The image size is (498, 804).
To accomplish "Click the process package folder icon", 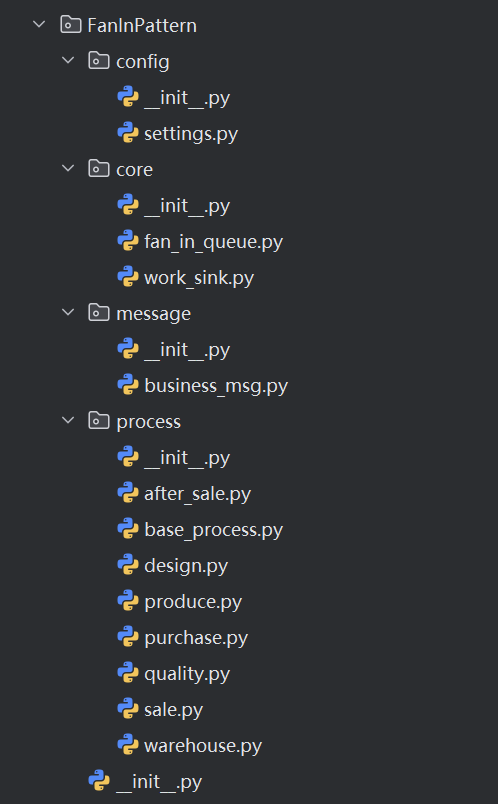I will pos(98,420).
